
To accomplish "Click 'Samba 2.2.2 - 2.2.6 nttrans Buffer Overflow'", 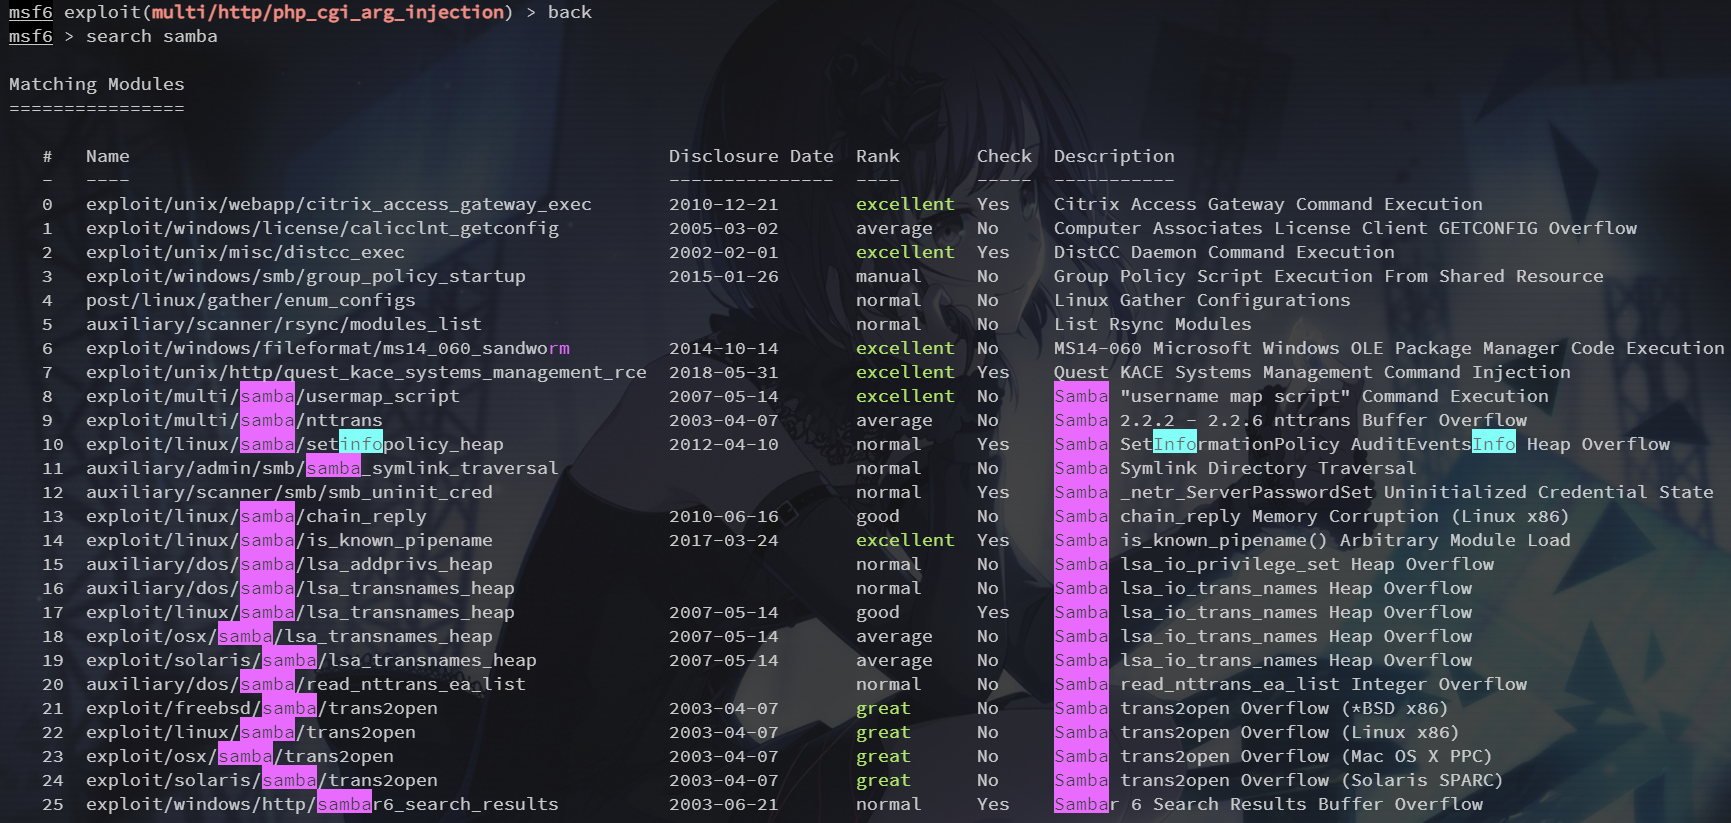I will point(1290,420).
